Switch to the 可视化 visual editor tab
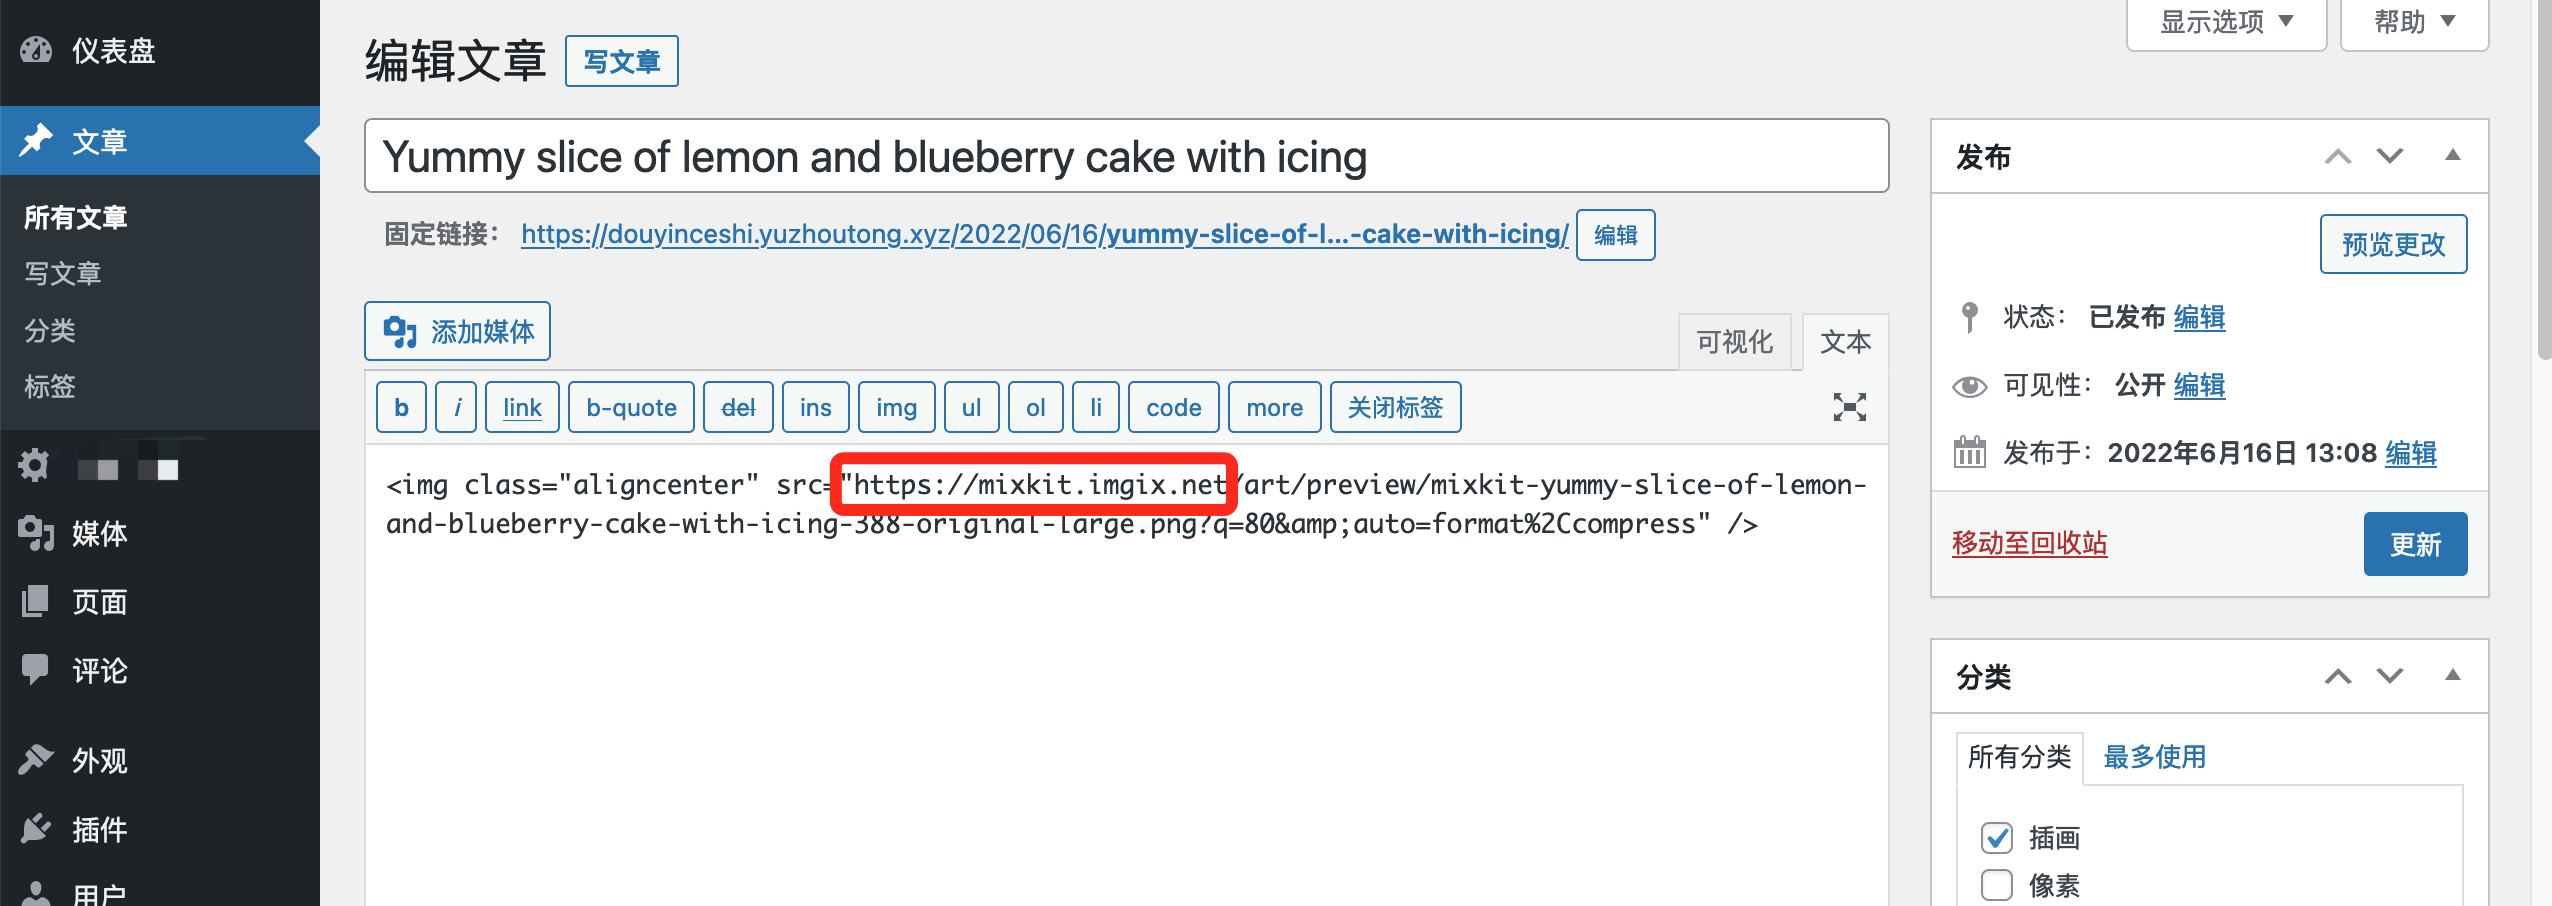 [x=1734, y=342]
